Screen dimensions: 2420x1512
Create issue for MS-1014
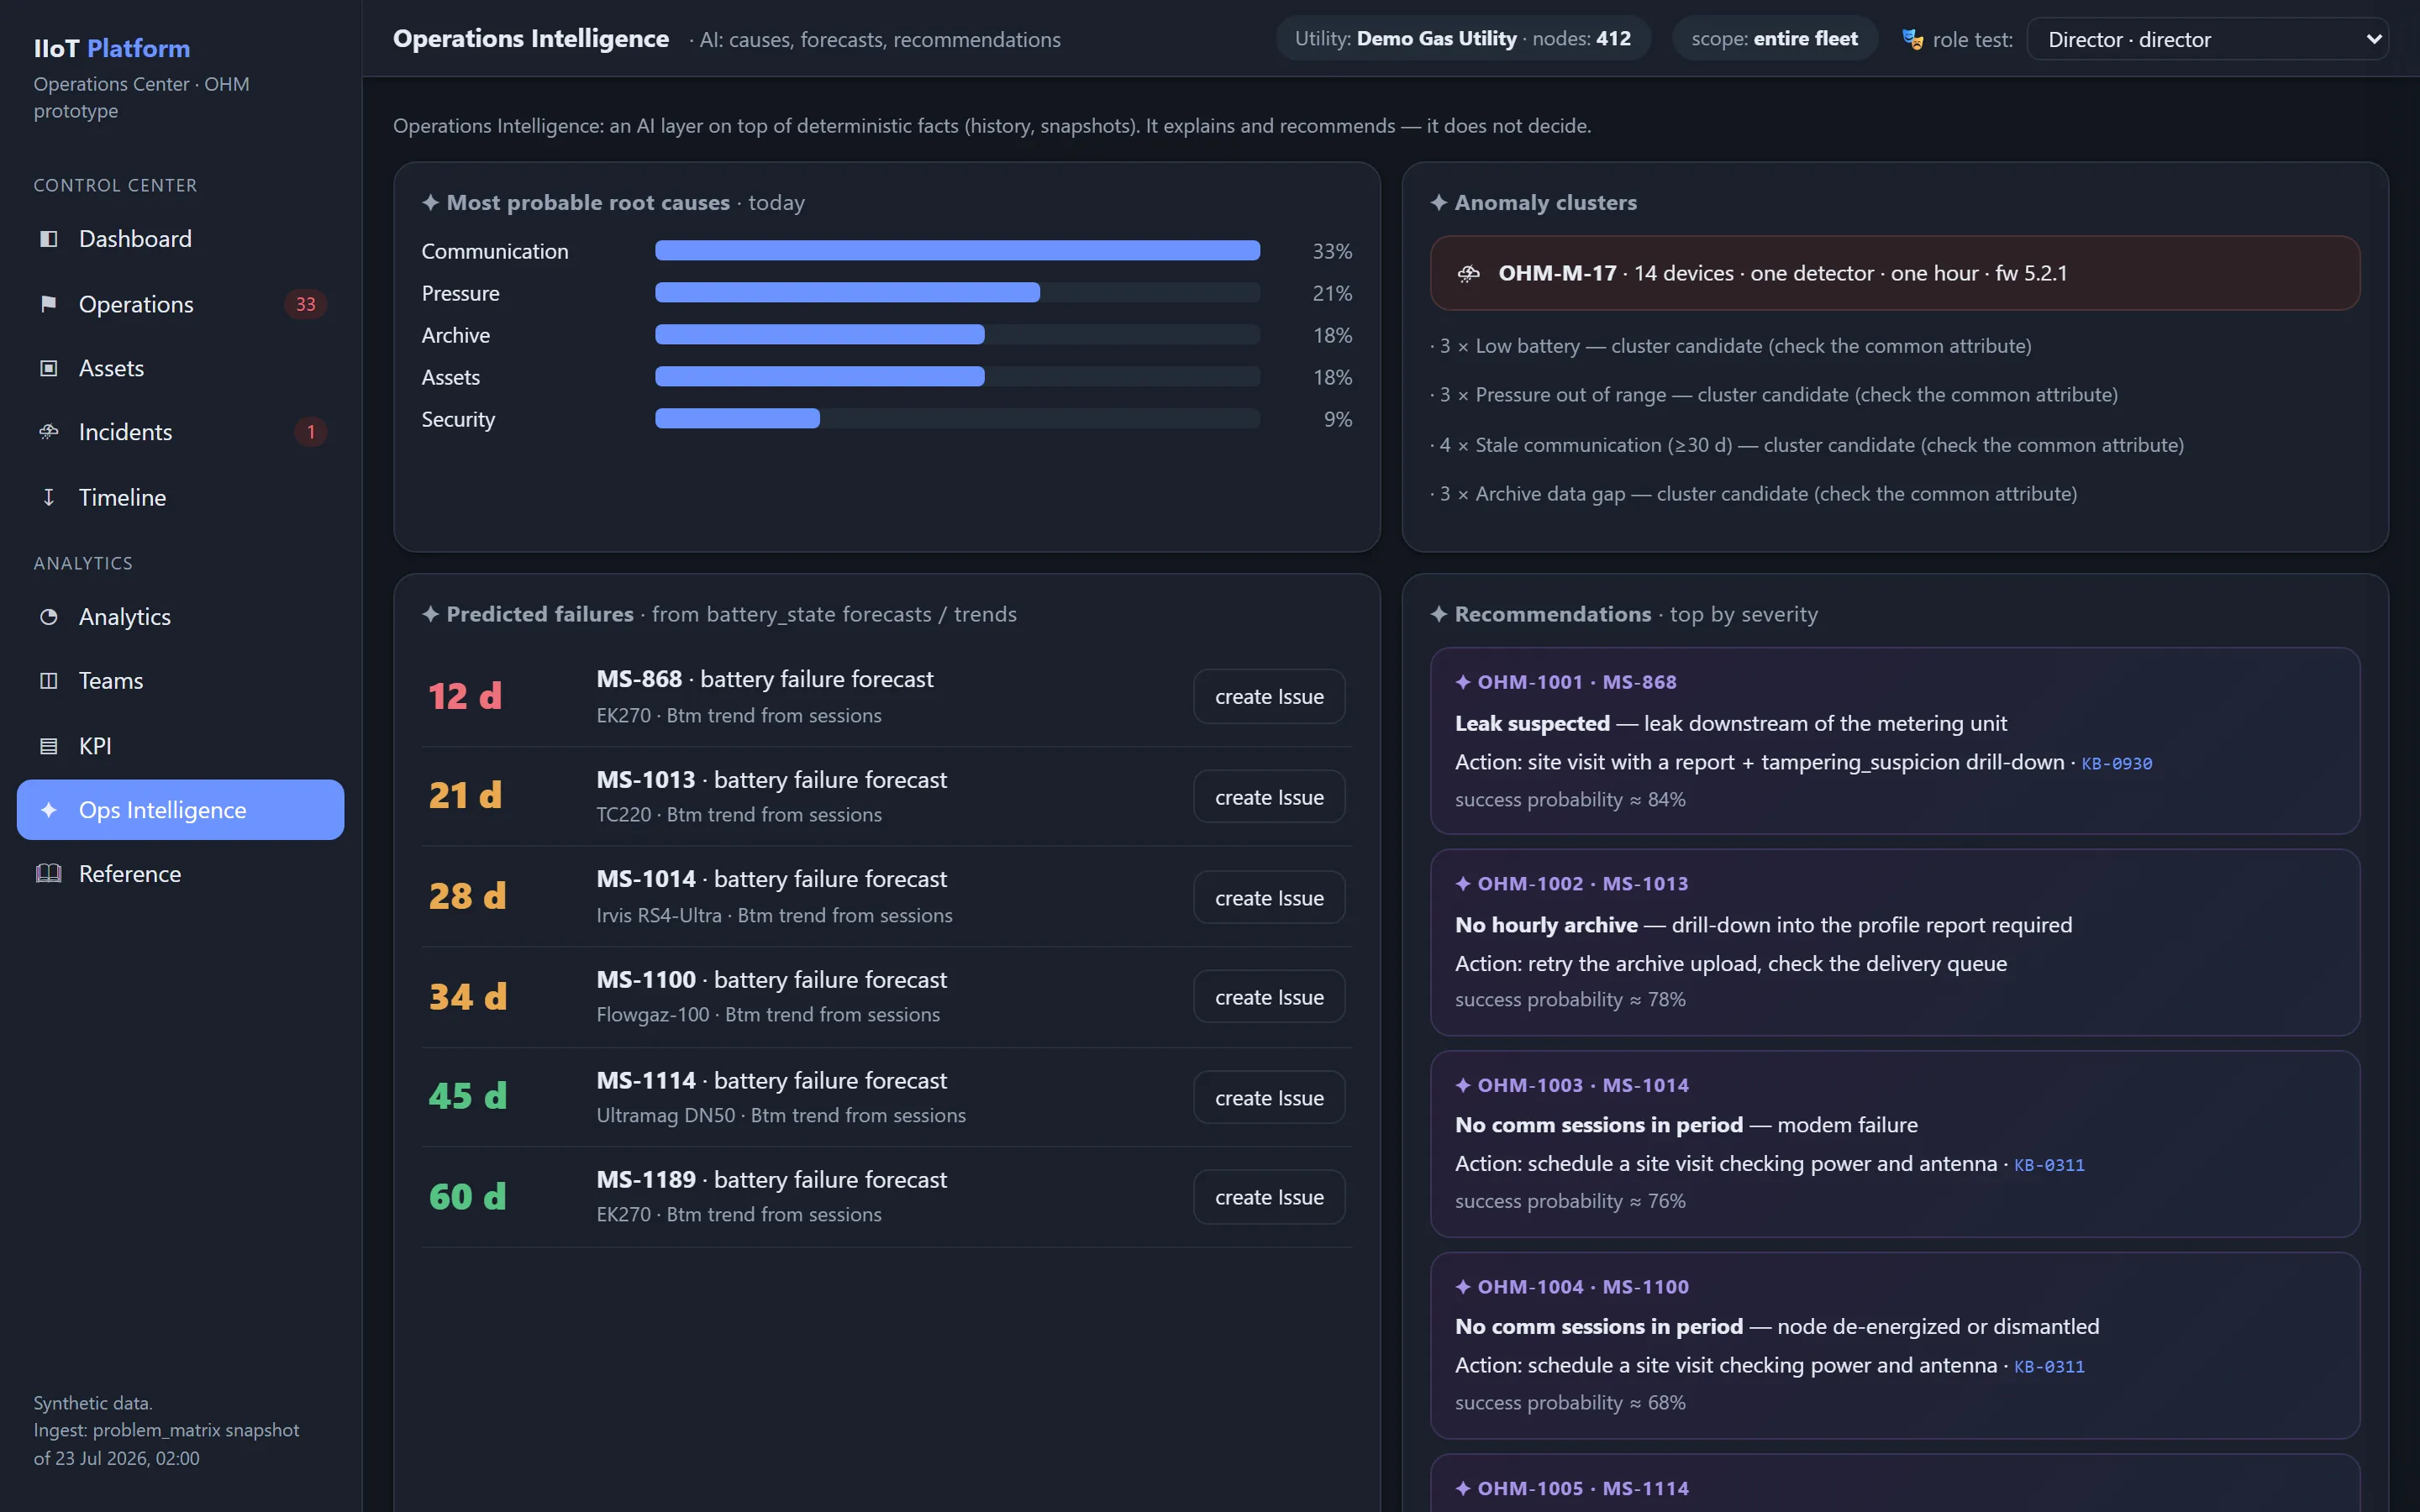tap(1269, 898)
